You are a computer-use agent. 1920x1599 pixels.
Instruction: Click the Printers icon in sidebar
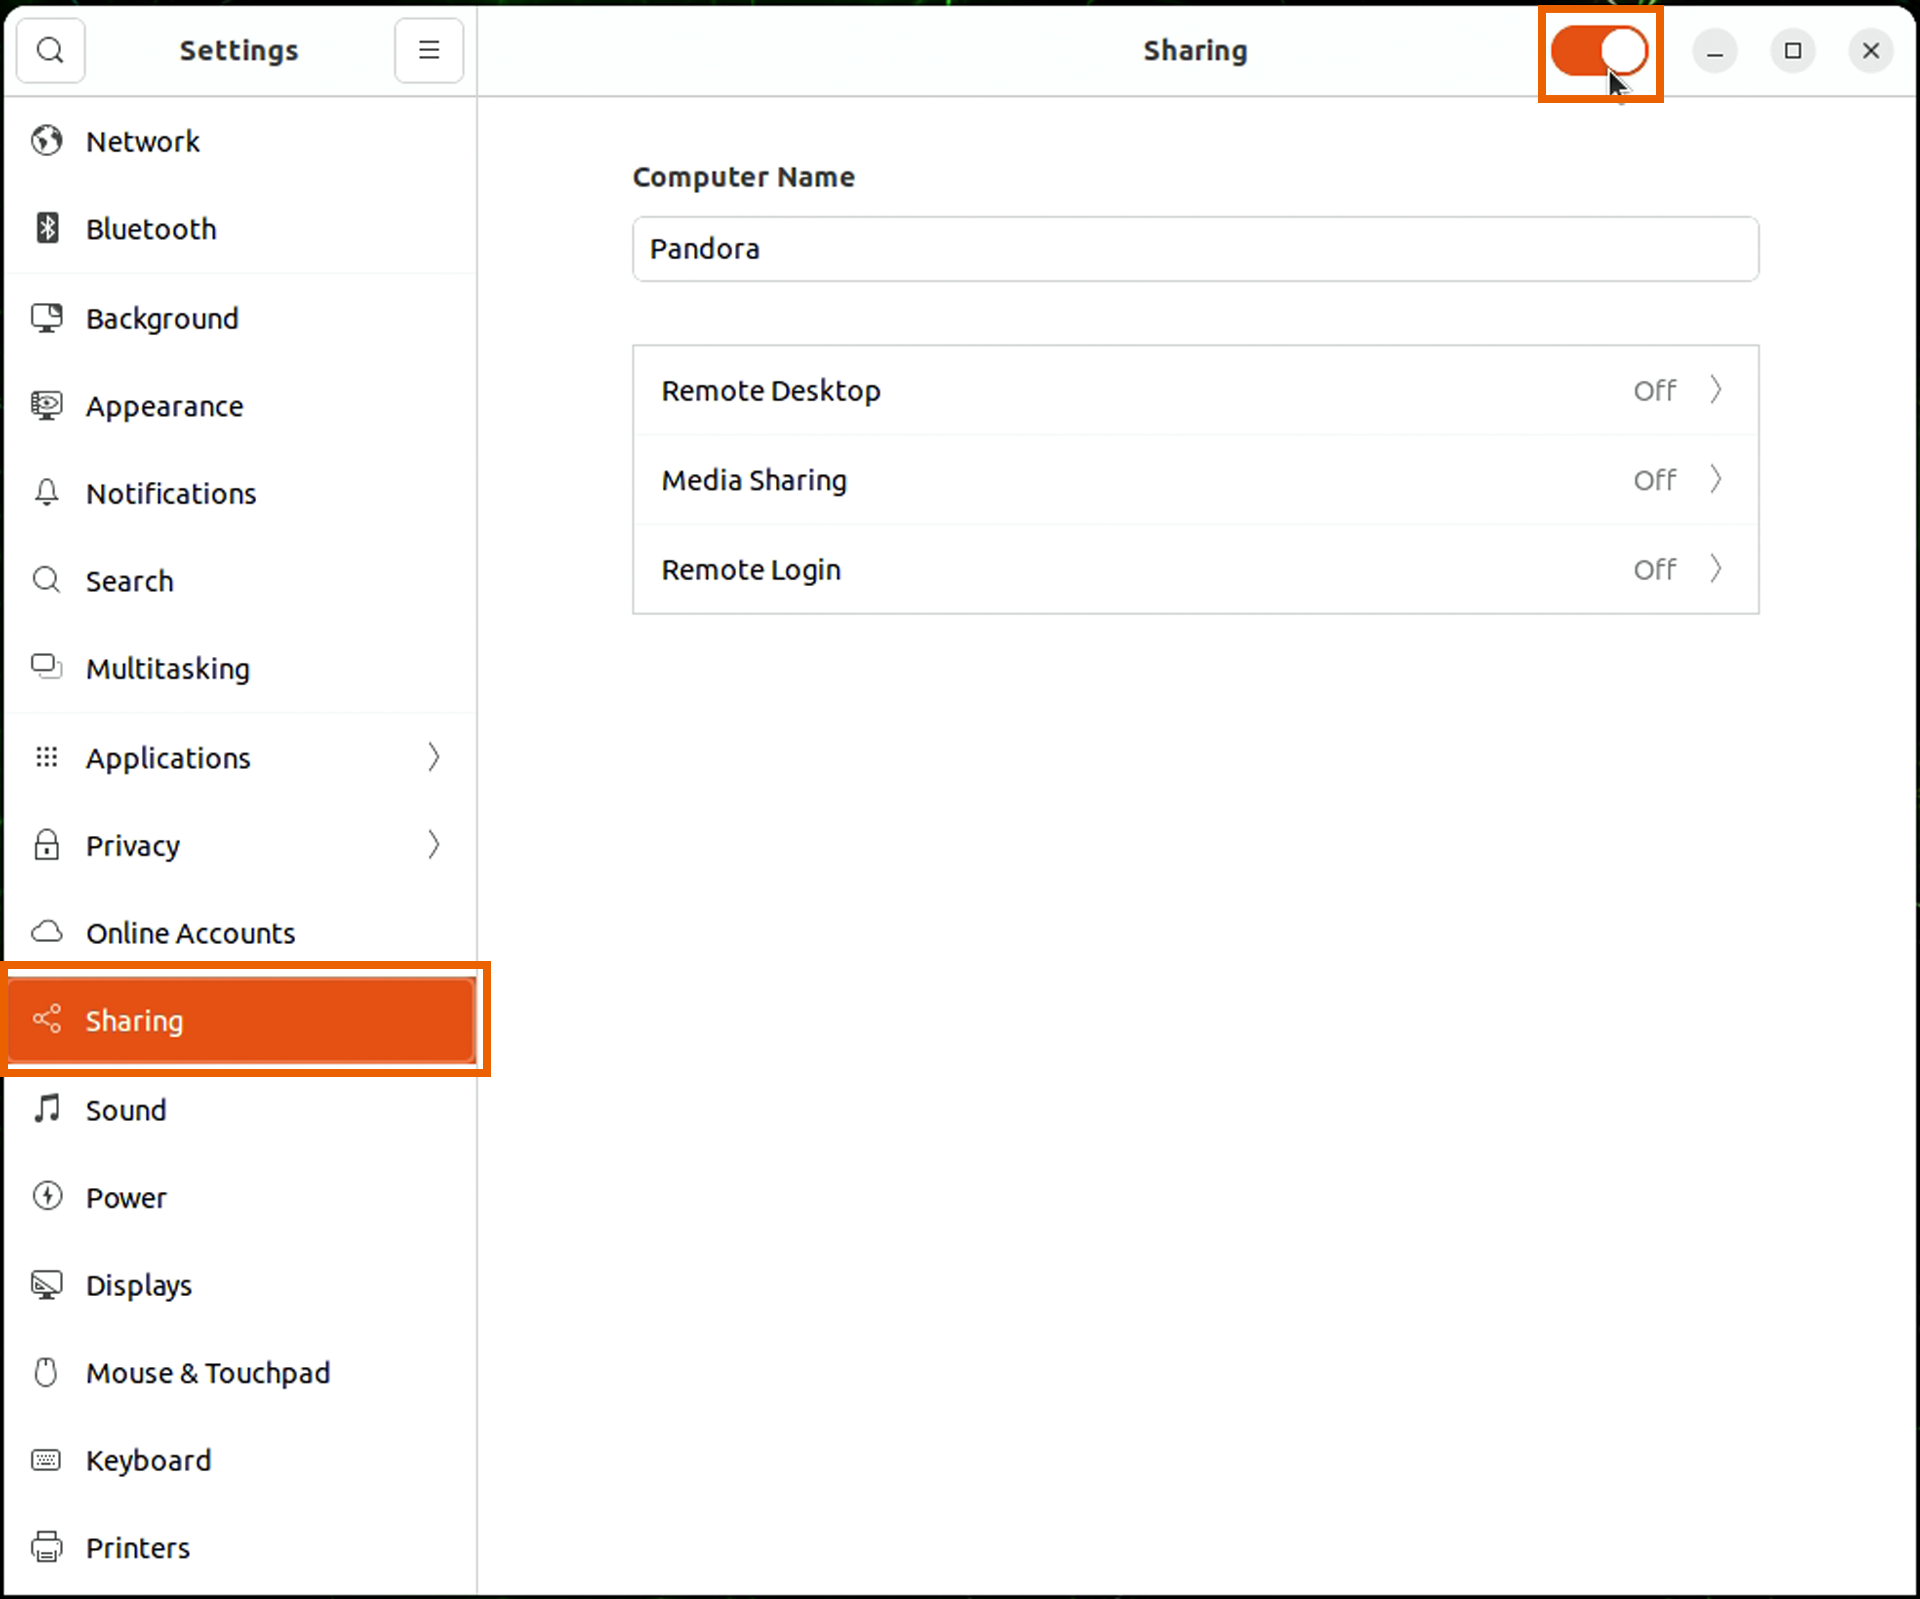[46, 1547]
